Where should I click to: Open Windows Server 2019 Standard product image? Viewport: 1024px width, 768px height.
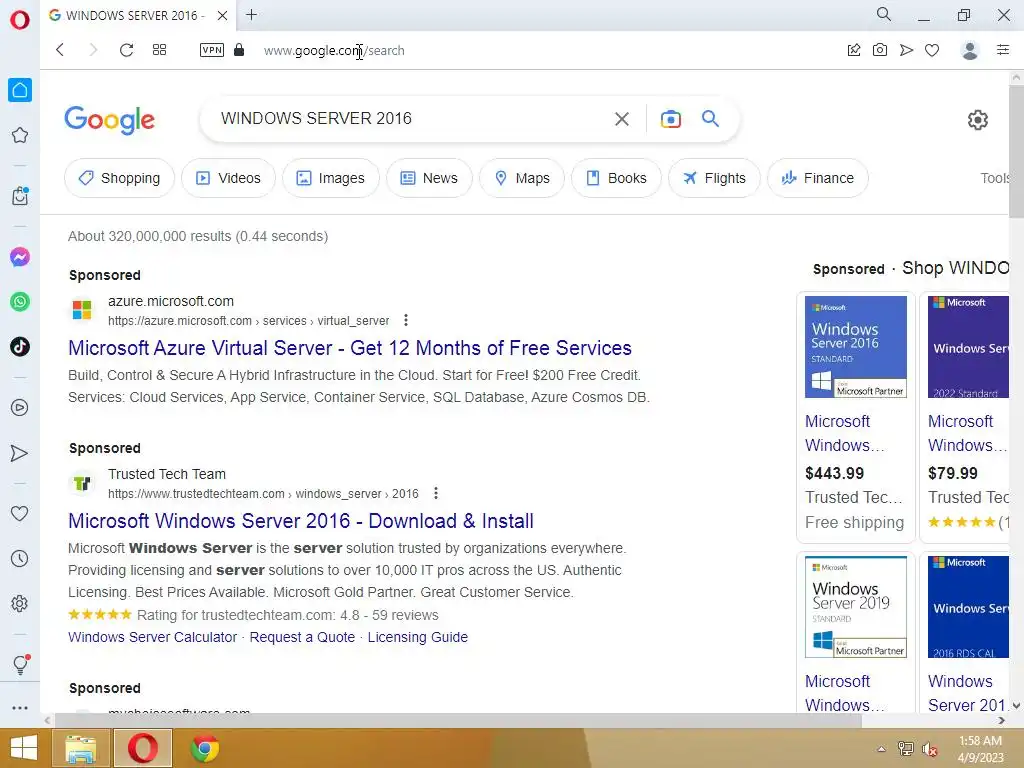856,607
